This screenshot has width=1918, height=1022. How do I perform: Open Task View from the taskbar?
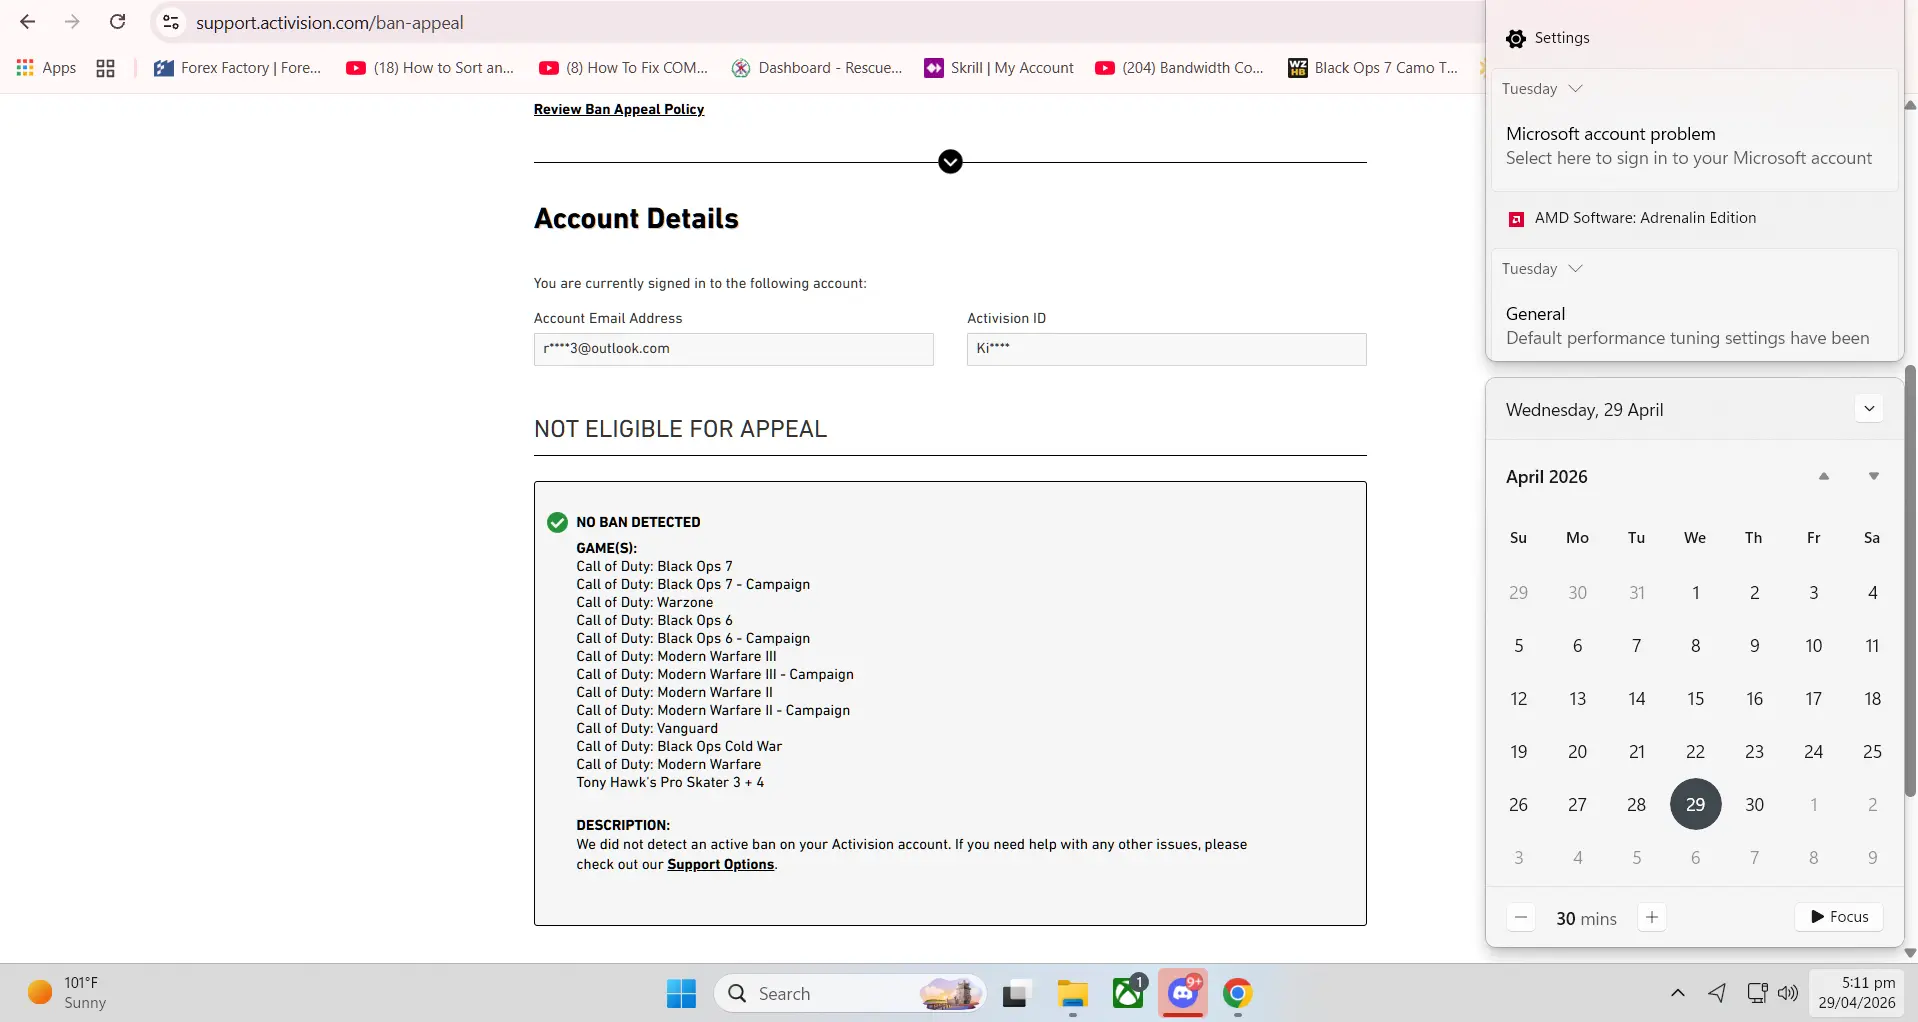1016,993
